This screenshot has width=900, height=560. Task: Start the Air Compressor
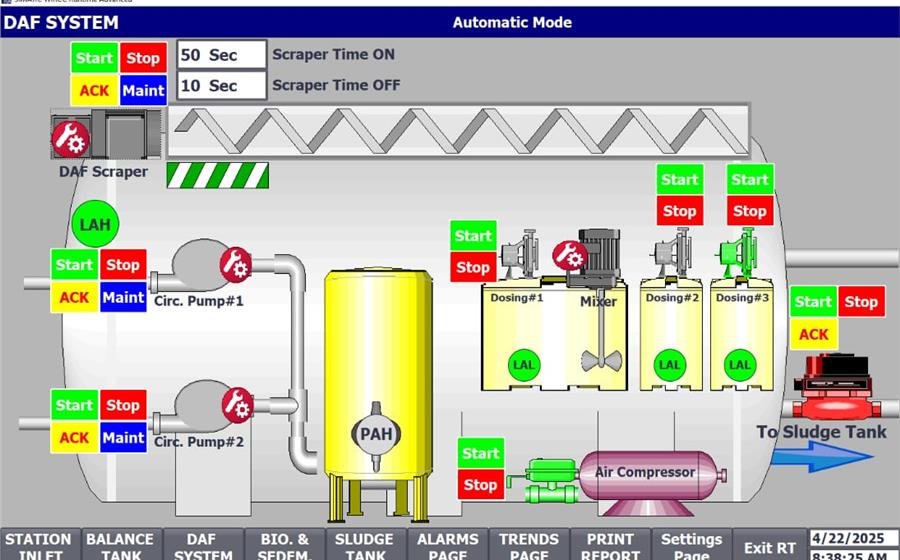[x=481, y=453]
